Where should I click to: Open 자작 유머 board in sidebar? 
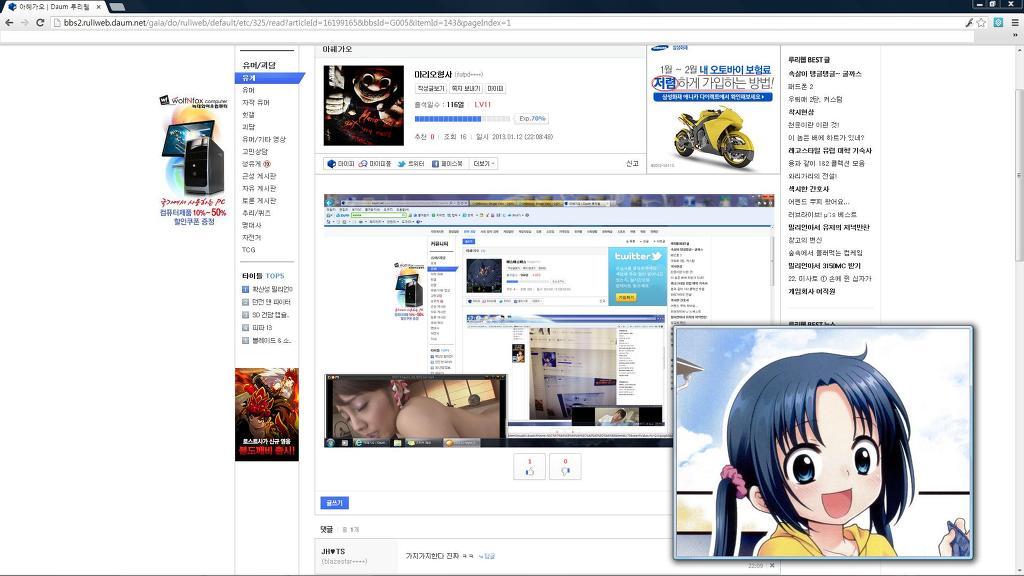coord(256,102)
